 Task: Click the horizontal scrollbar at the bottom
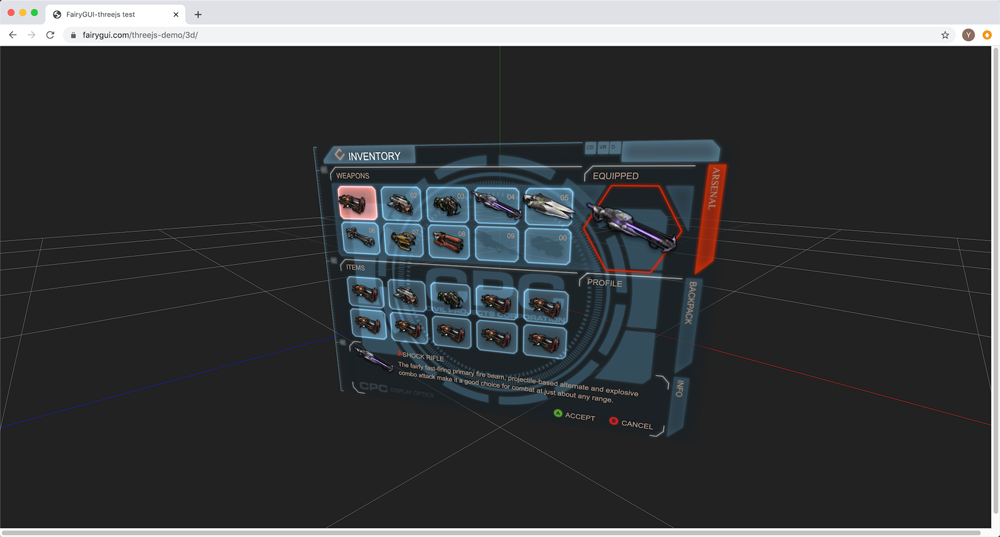click(490, 533)
